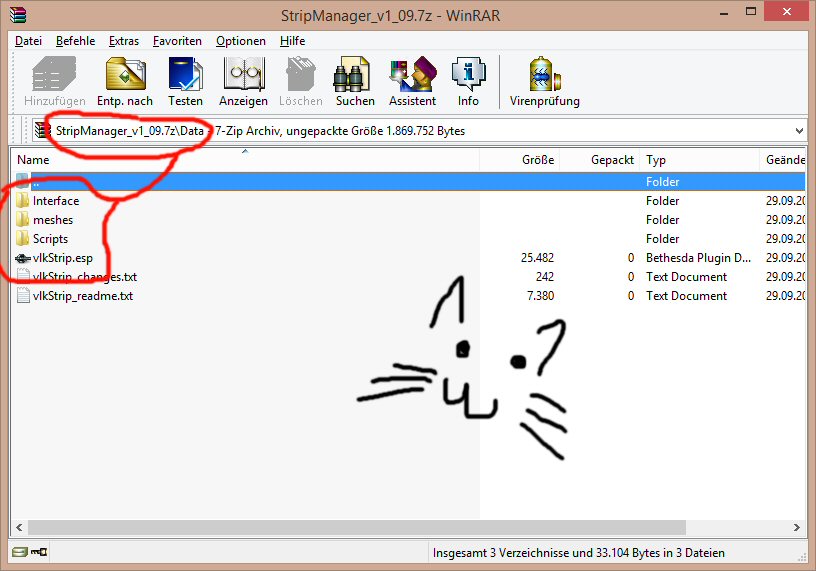Click the vlkStrip.esp plugin file icon
The width and height of the screenshot is (816, 571).
click(23, 258)
